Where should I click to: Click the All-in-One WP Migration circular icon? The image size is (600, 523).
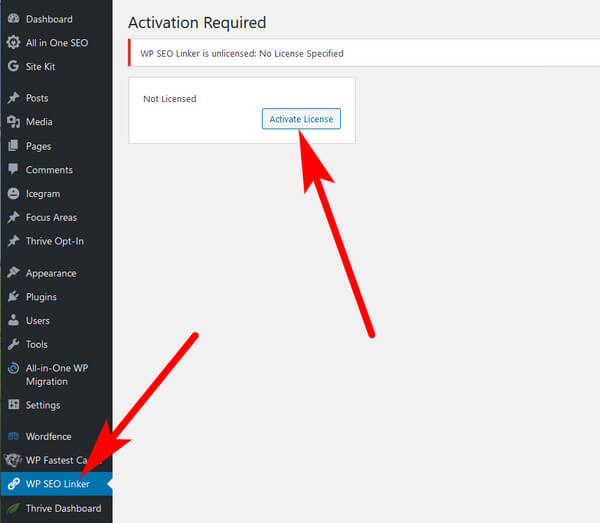pyautogui.click(x=13, y=368)
